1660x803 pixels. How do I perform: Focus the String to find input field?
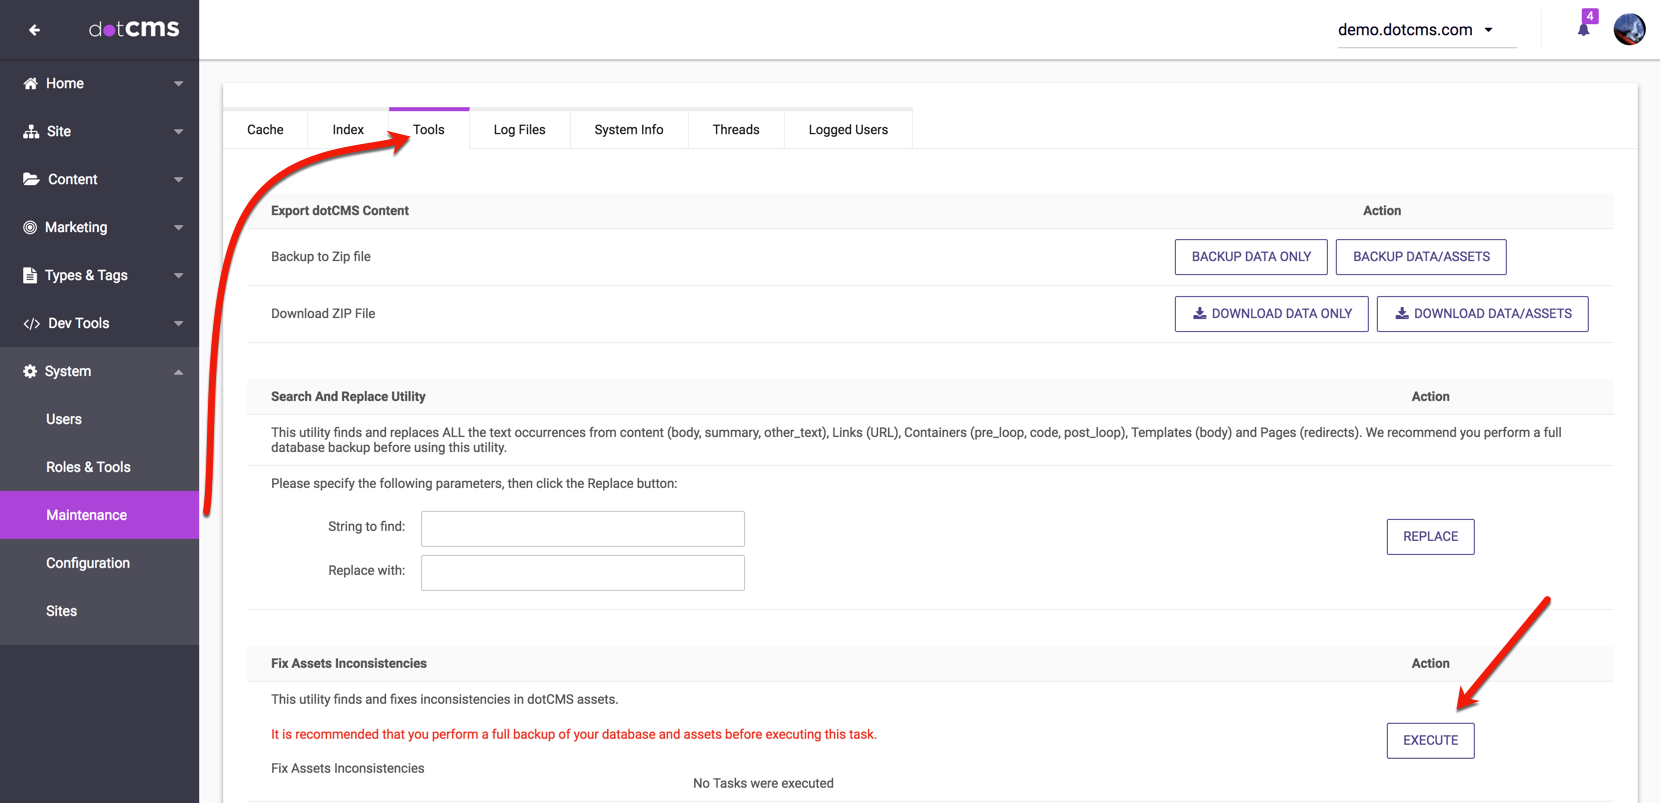[582, 528]
